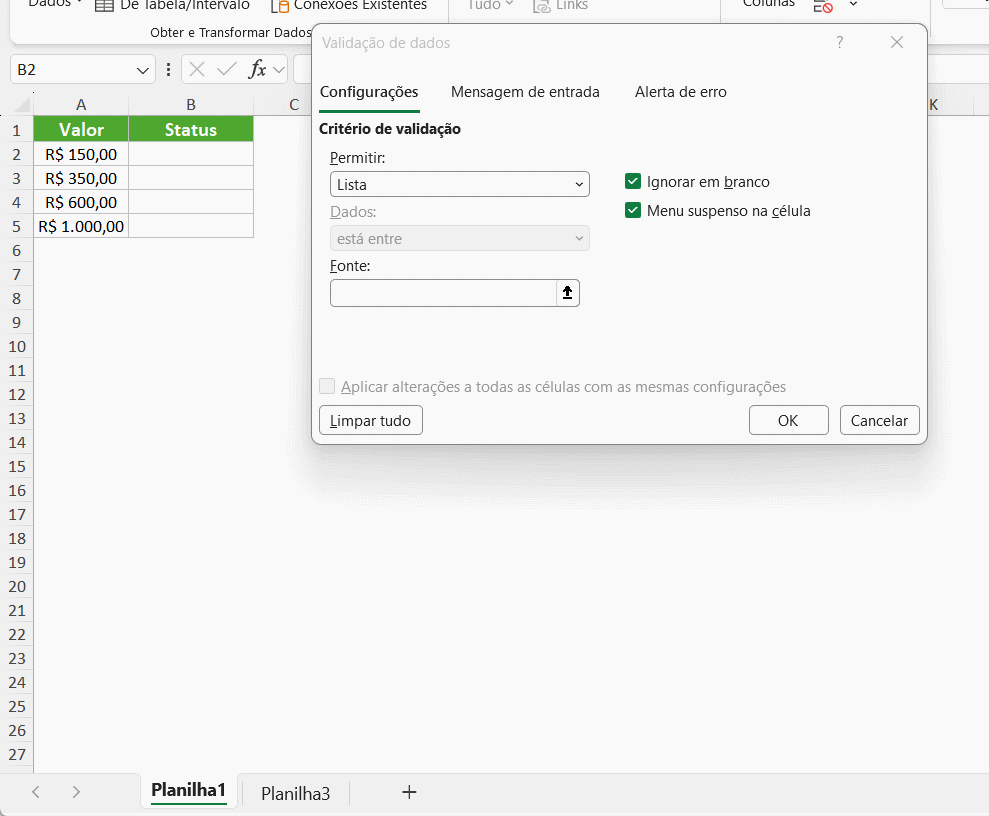
Task: Open Conexões Existentes
Action: pyautogui.click(x=348, y=6)
